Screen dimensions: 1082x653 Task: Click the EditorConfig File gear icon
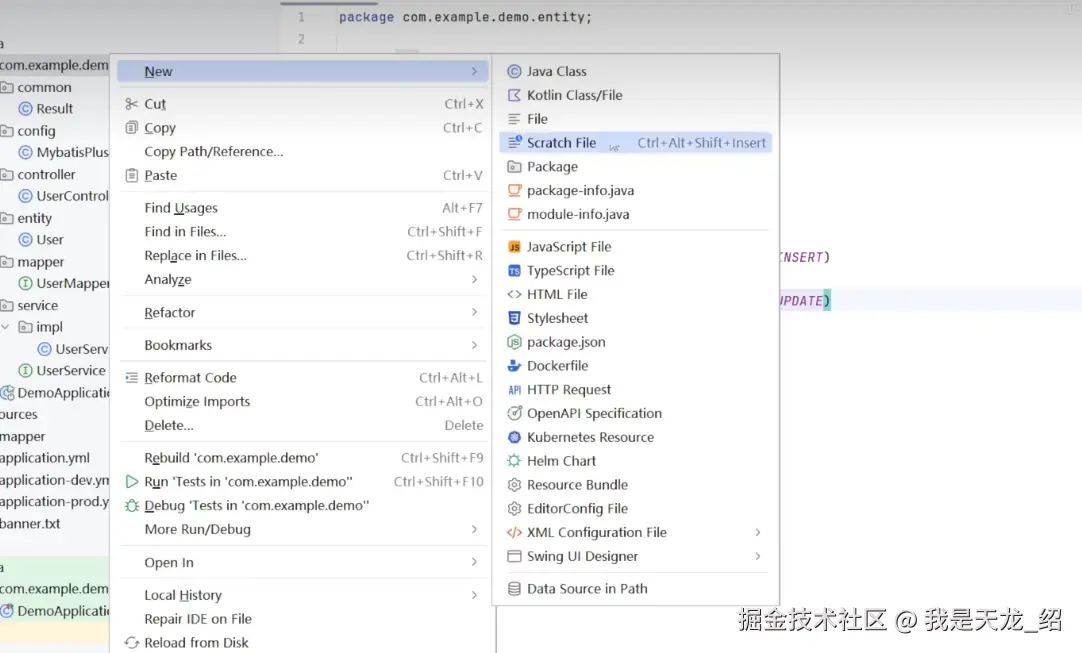pyautogui.click(x=514, y=509)
